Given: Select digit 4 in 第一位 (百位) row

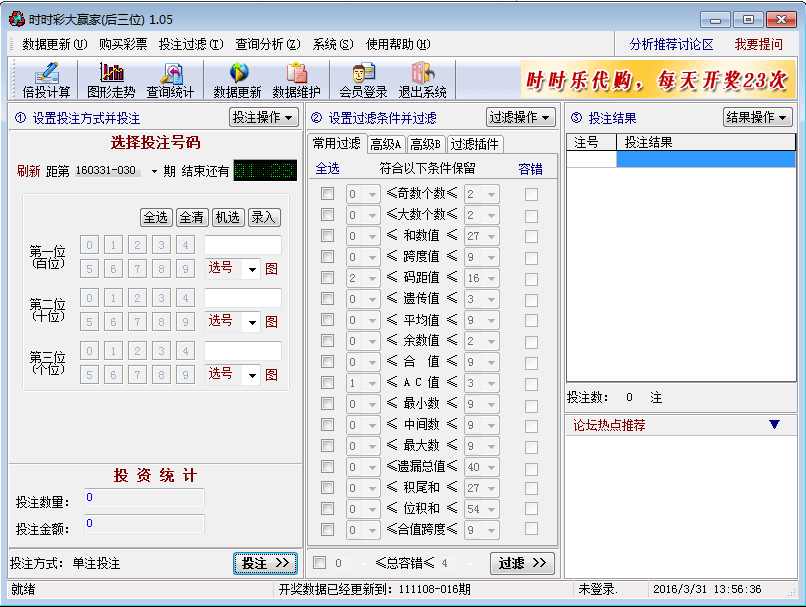Looking at the screenshot, I should pos(185,245).
